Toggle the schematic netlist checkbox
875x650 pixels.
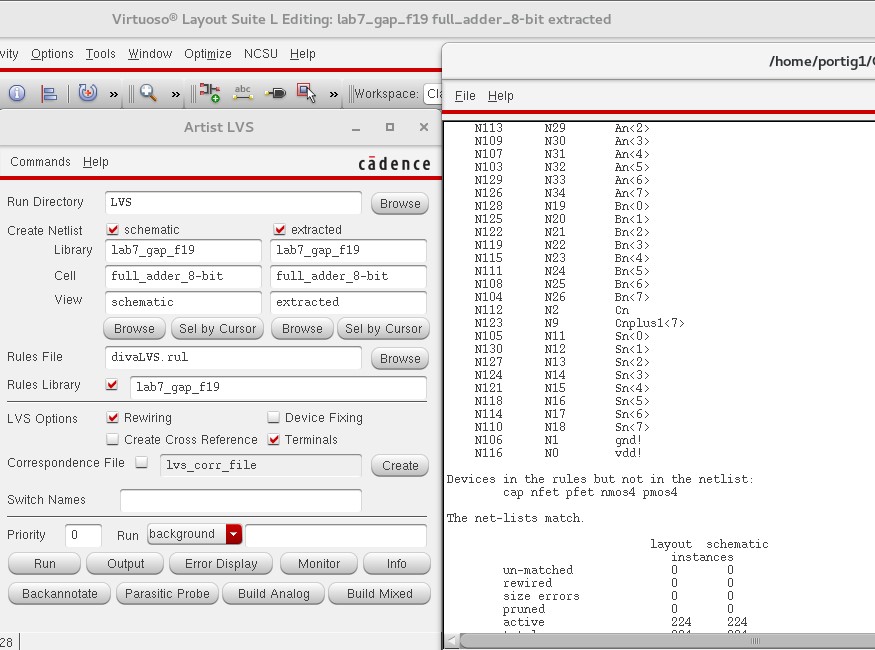click(x=113, y=230)
